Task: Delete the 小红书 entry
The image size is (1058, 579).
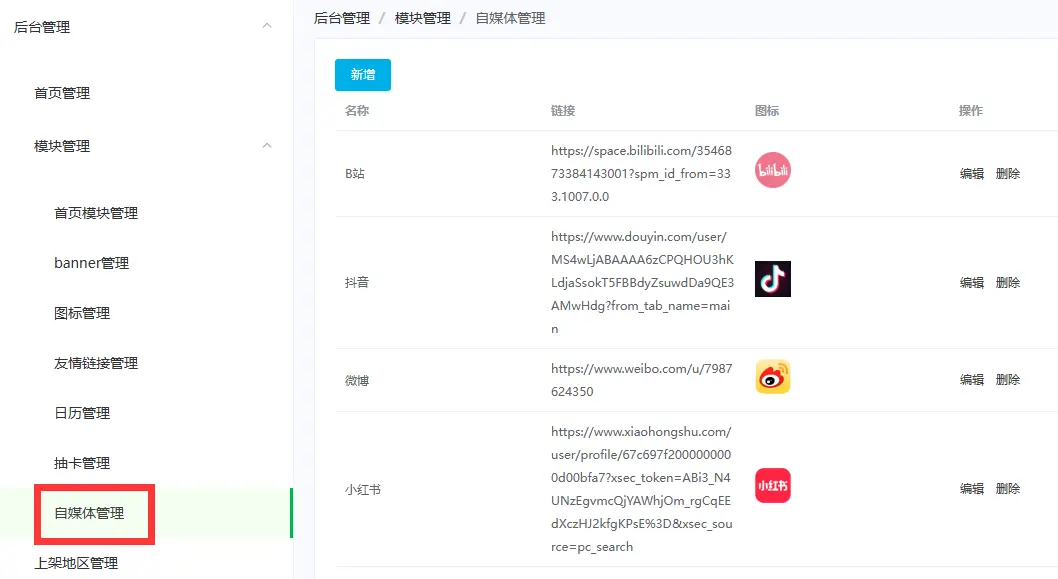Action: click(1007, 488)
